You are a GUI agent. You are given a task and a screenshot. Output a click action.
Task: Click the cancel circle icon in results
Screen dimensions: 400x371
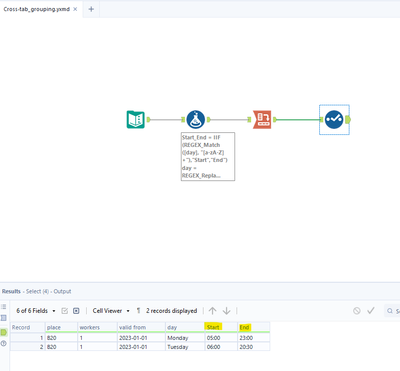pos(357,311)
